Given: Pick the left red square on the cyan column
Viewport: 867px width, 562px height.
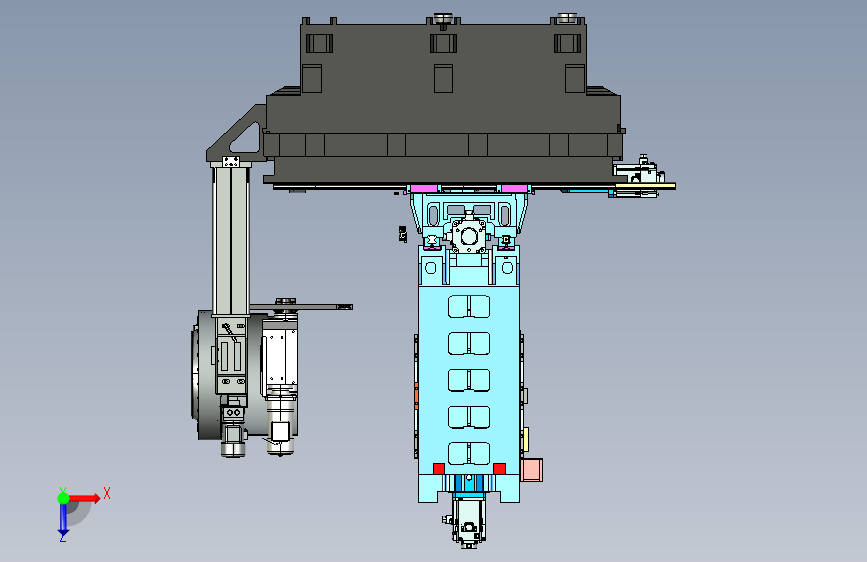Looking at the screenshot, I should pos(438,469).
